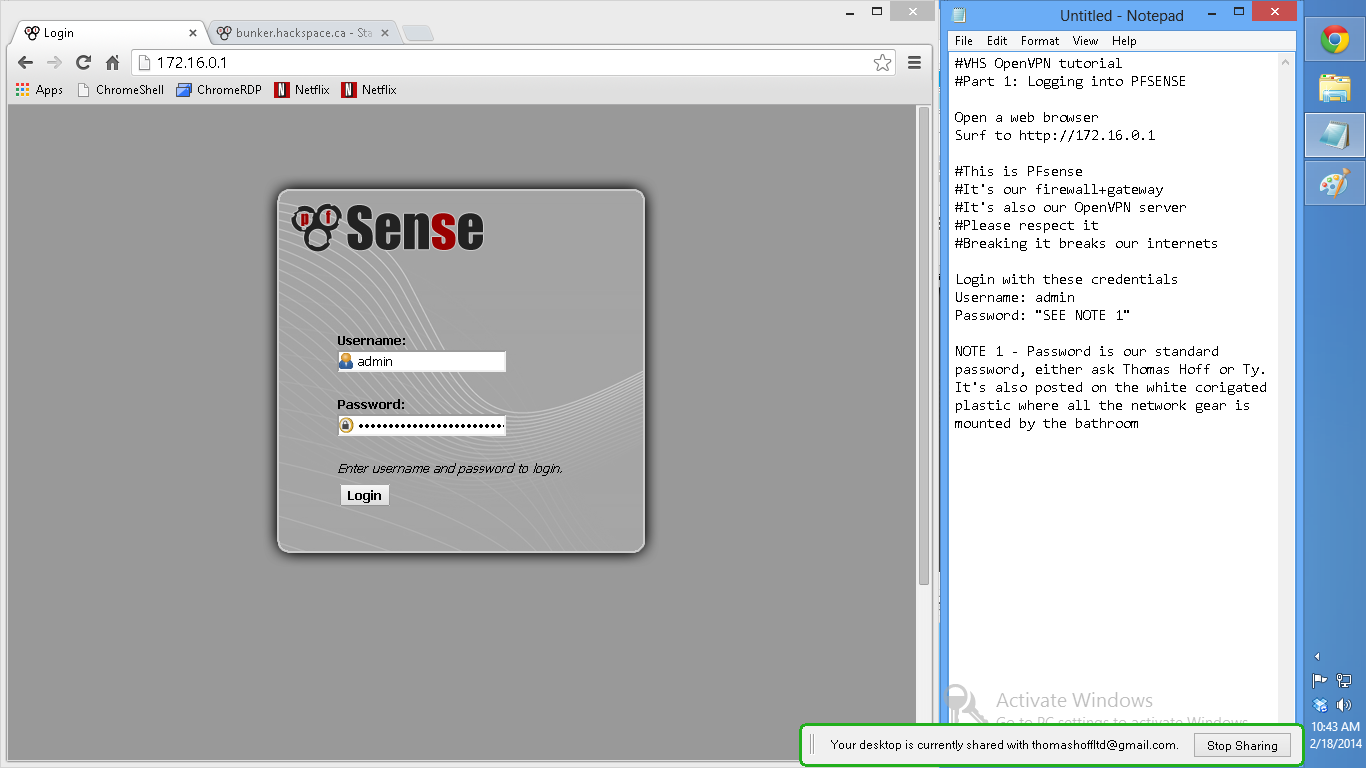Open the Chrome hamburger menu

click(x=914, y=63)
